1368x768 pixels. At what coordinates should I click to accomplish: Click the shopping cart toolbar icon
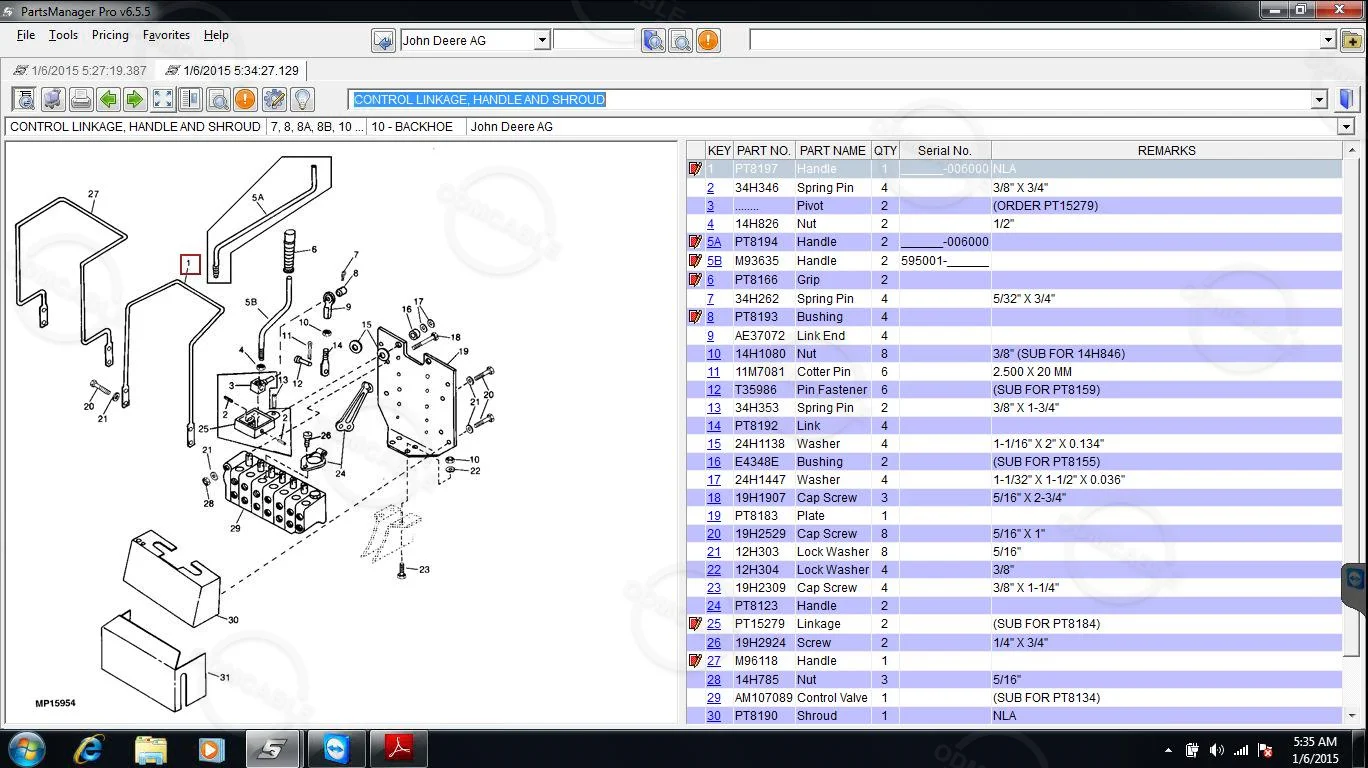click(53, 99)
